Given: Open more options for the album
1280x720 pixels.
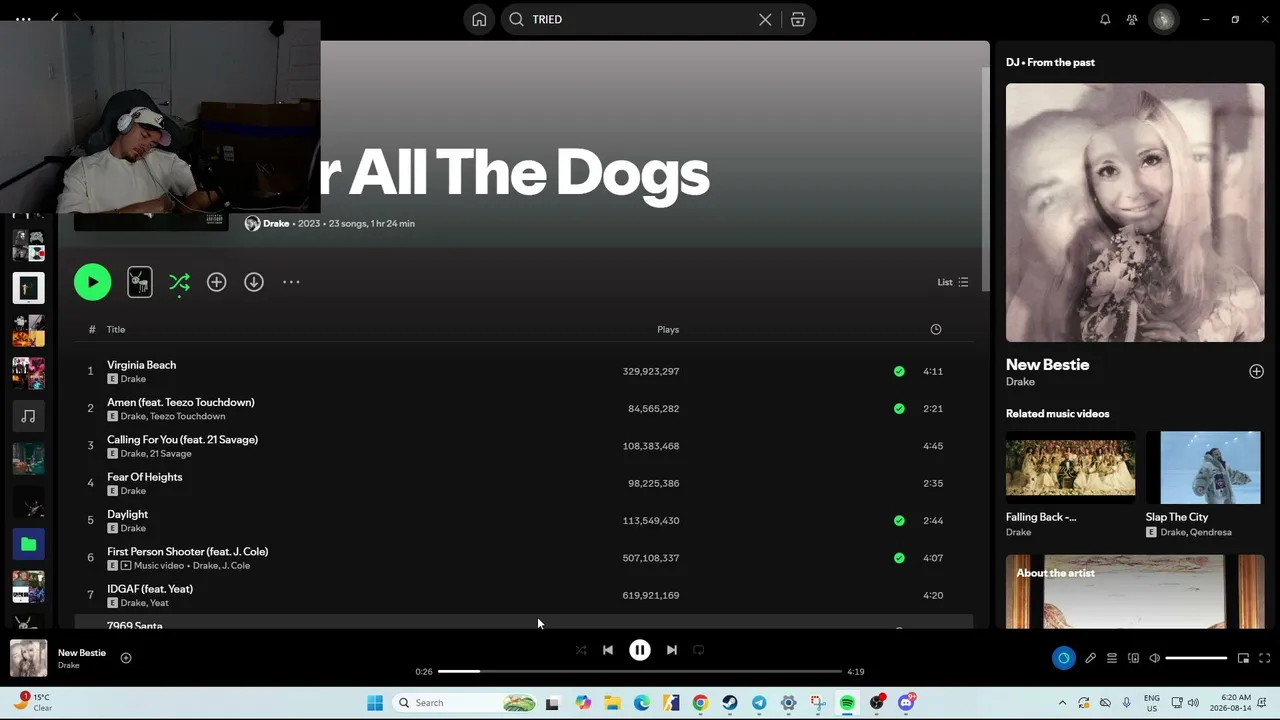Looking at the screenshot, I should tap(291, 282).
